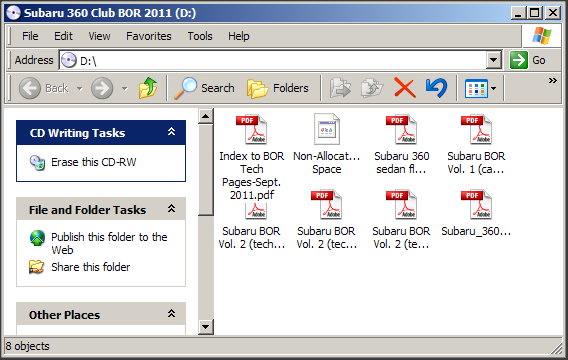
Task: Click the Non-Allocat... Space file name
Action: coord(327,163)
